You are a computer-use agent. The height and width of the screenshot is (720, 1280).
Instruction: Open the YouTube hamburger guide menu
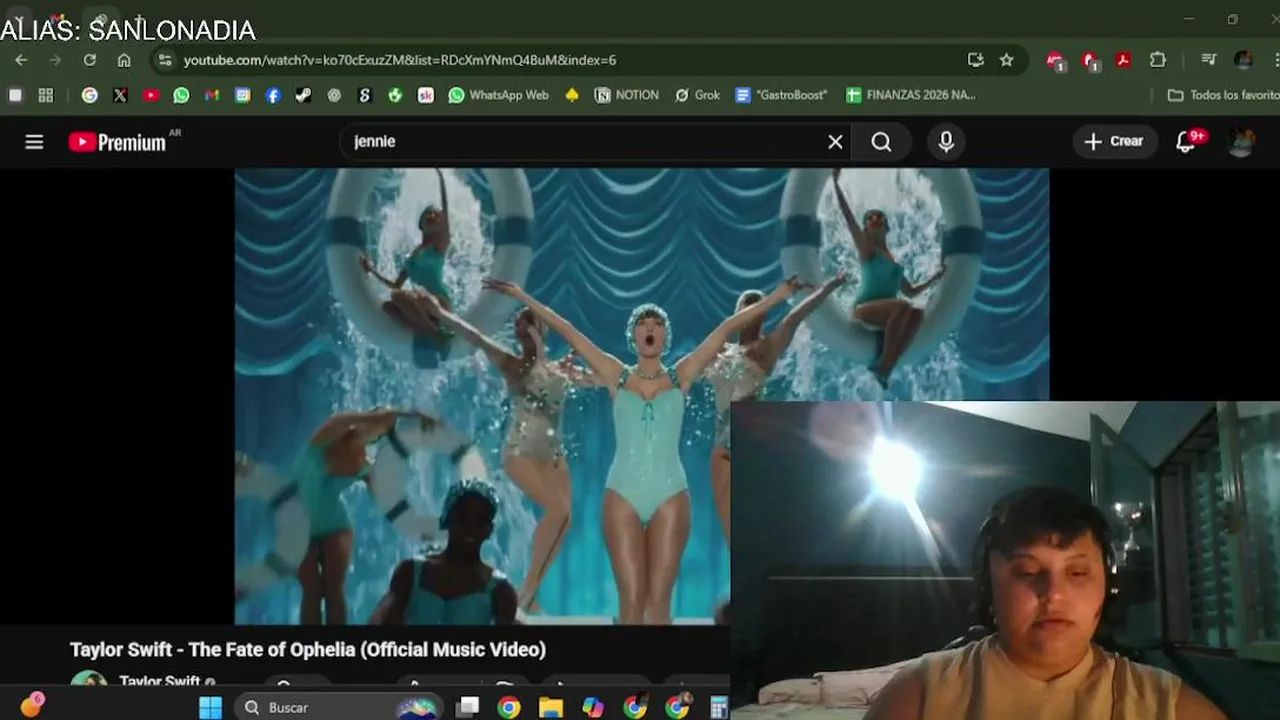(34, 142)
